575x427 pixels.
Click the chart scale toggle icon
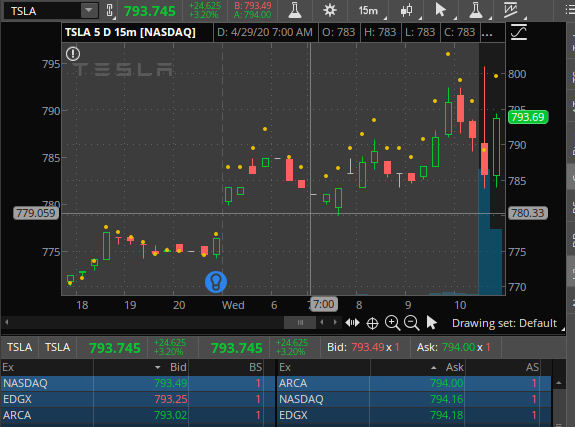(x=519, y=32)
